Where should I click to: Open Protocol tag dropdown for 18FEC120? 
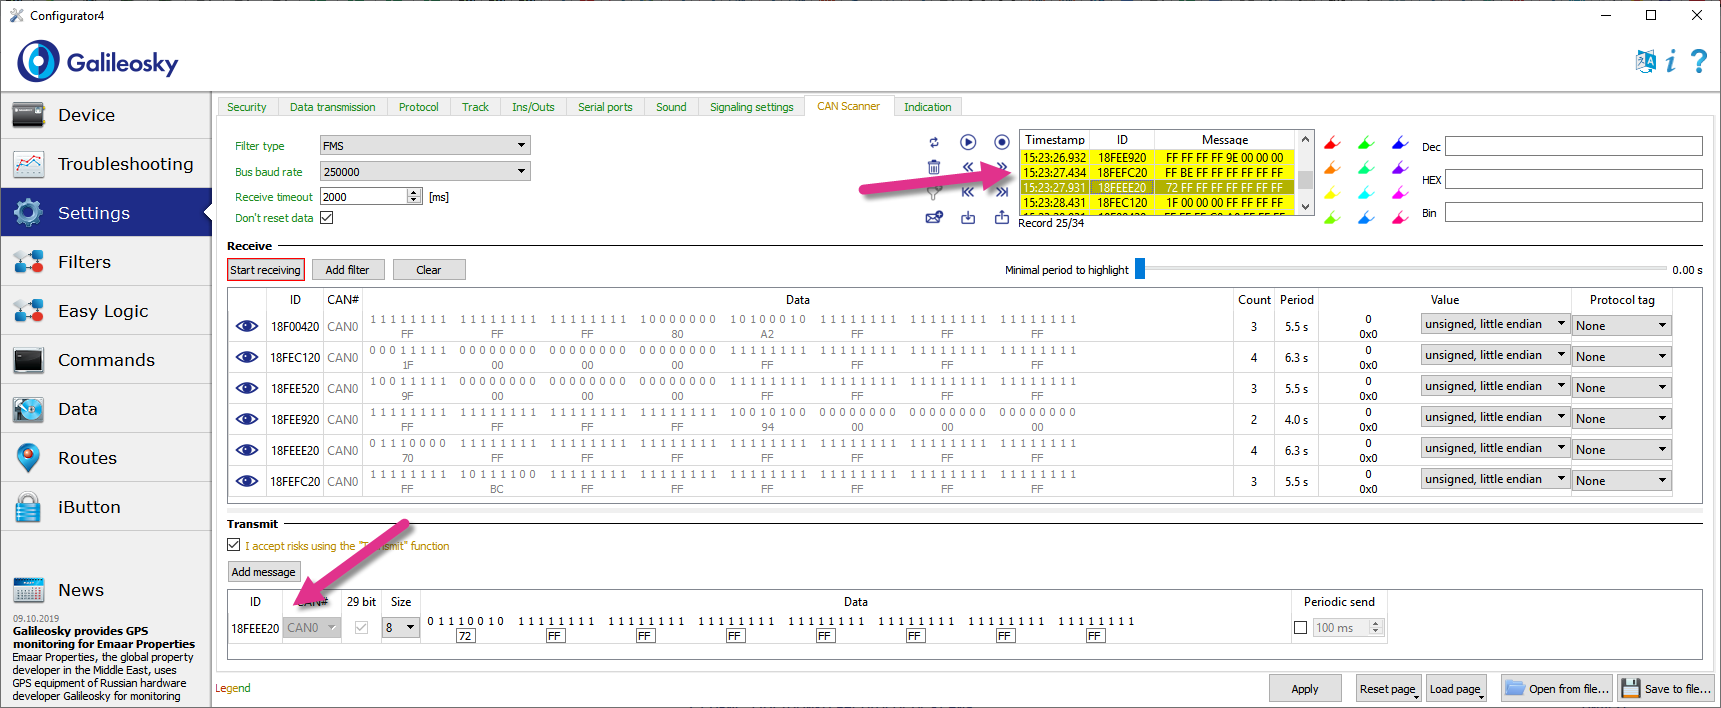click(x=1621, y=357)
